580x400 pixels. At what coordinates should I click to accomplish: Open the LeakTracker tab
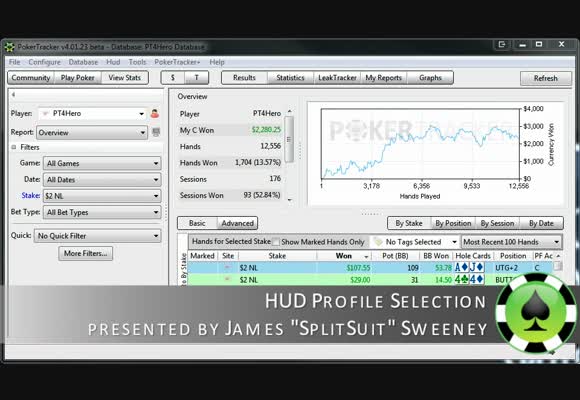click(x=337, y=78)
